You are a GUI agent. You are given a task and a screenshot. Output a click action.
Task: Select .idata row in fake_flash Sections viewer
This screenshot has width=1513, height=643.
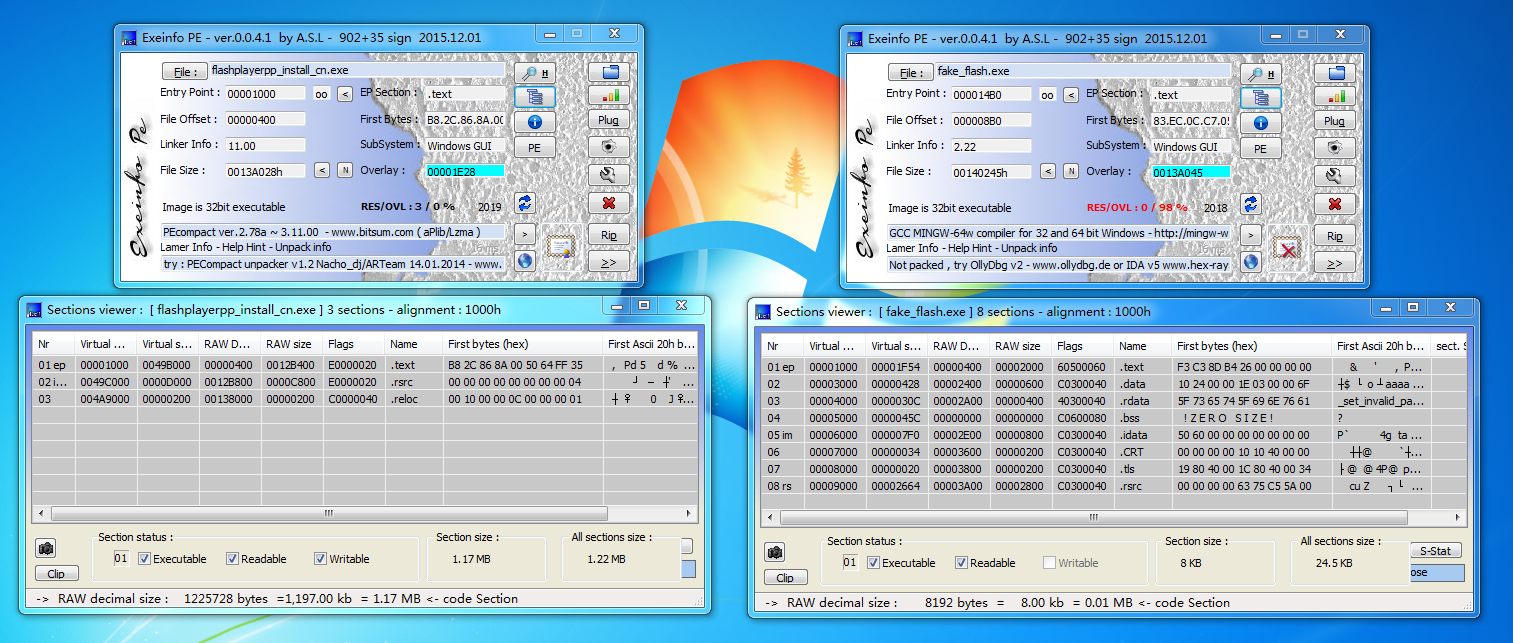point(1112,436)
